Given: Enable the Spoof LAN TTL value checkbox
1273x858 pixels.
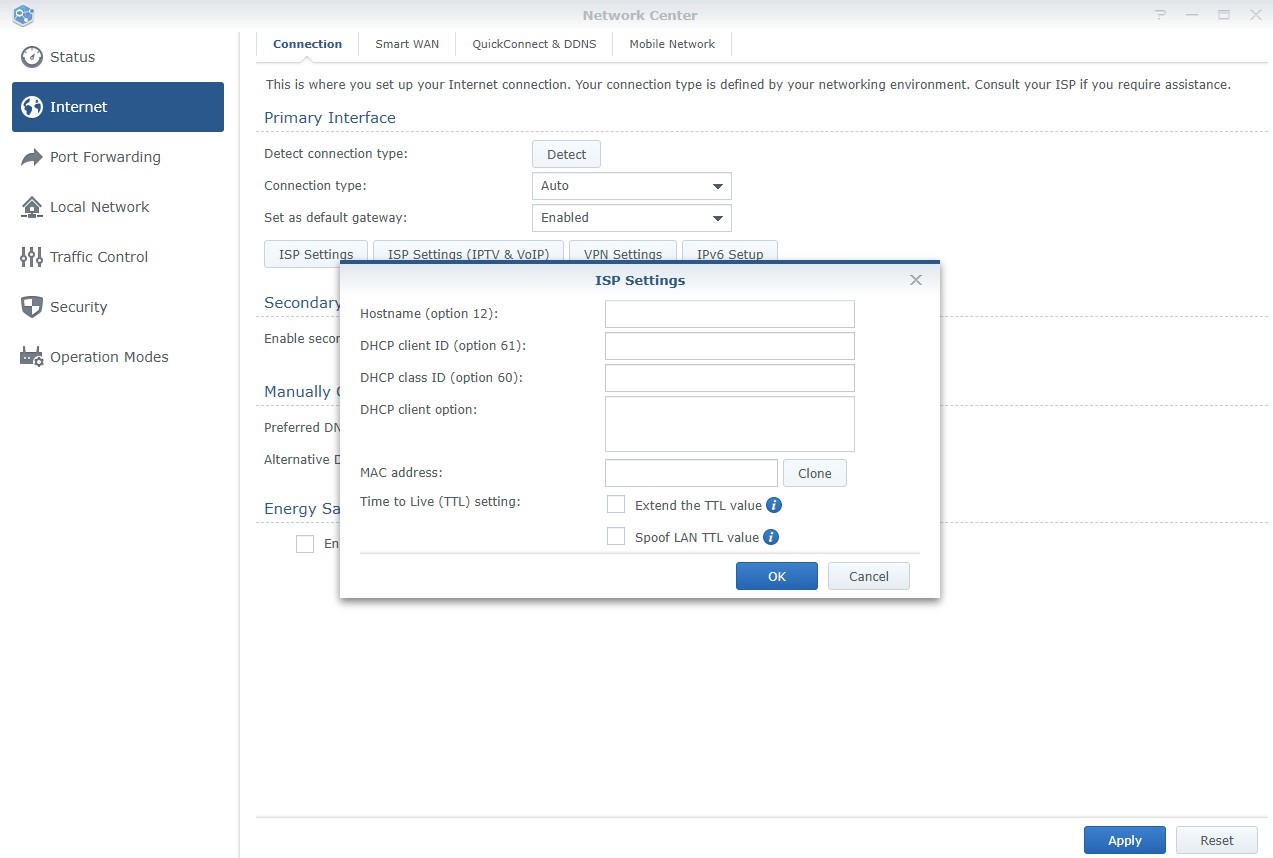Looking at the screenshot, I should (616, 537).
